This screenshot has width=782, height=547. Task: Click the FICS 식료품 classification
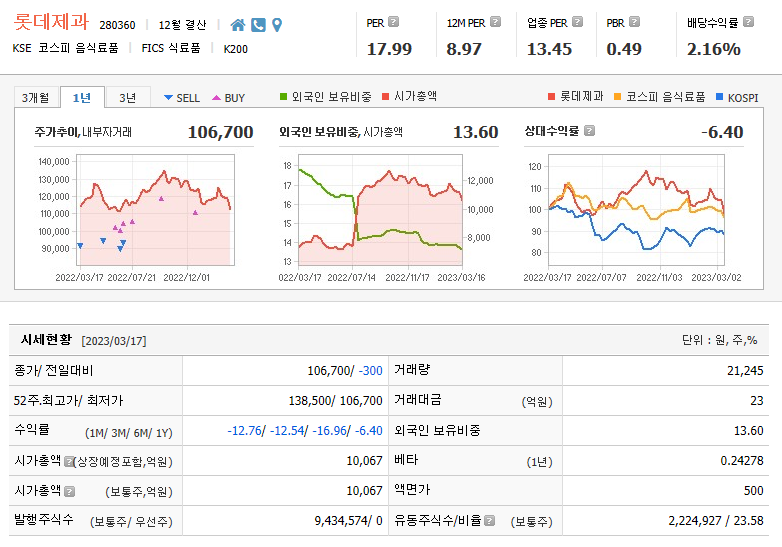pyautogui.click(x=171, y=48)
